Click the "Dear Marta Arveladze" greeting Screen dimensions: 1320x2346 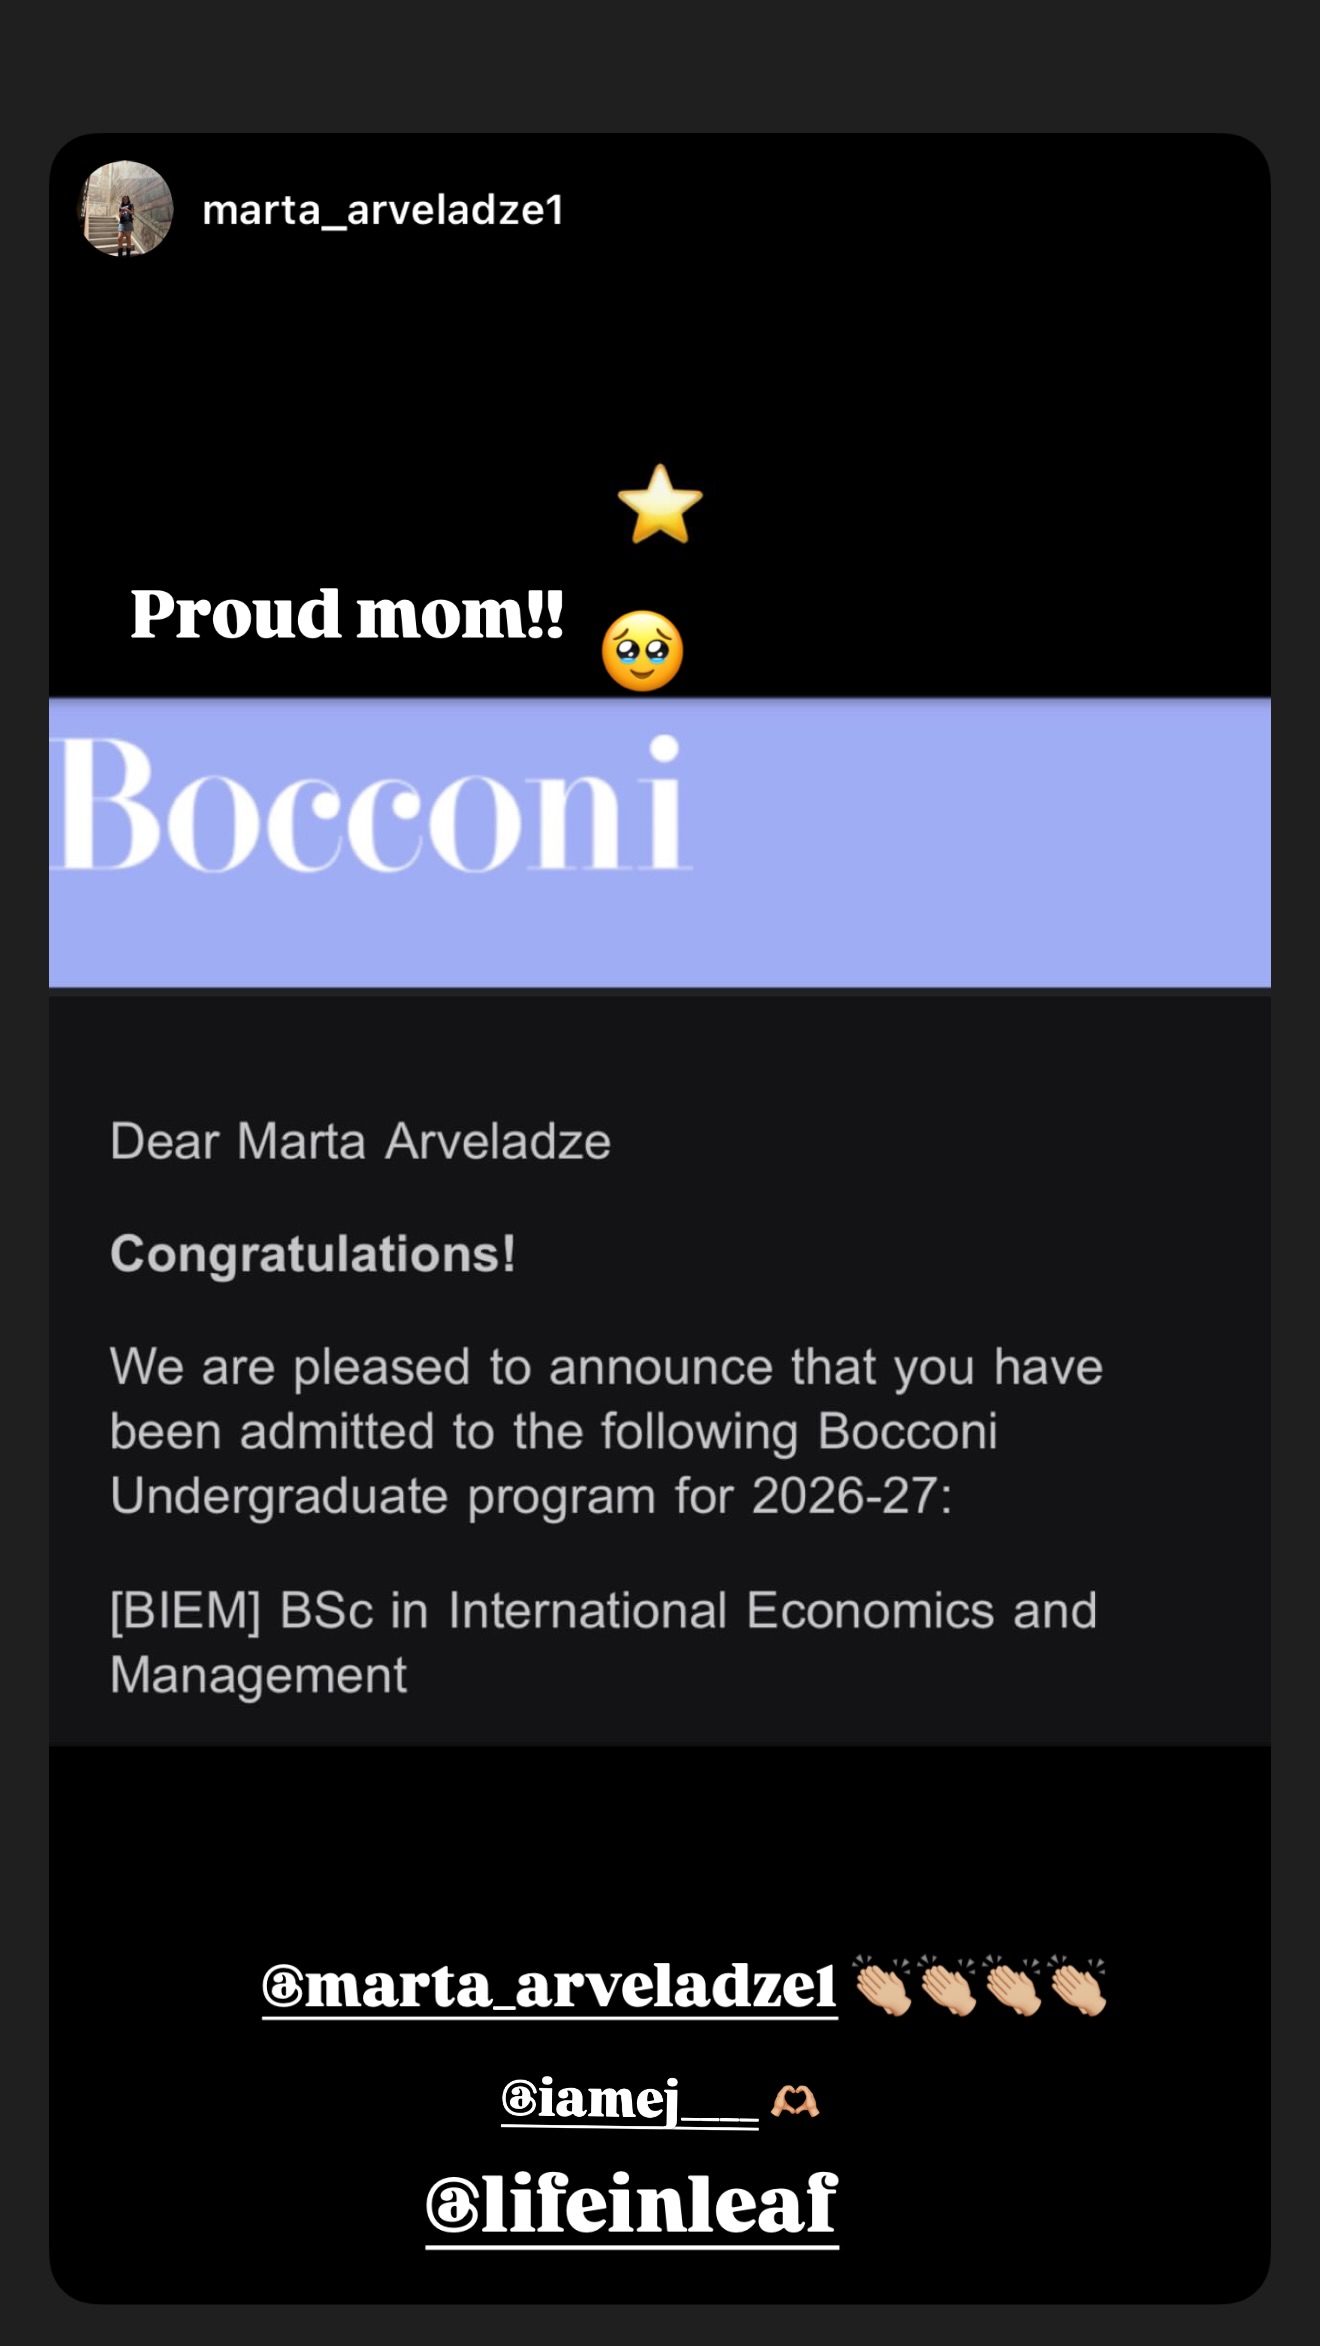click(360, 1141)
